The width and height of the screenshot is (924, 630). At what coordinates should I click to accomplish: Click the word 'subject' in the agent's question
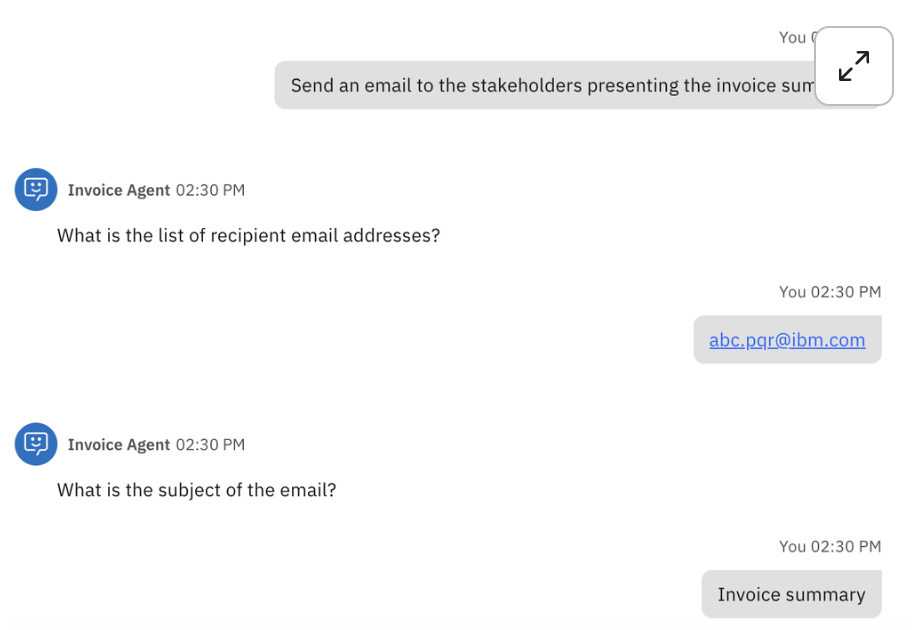[x=191, y=491]
